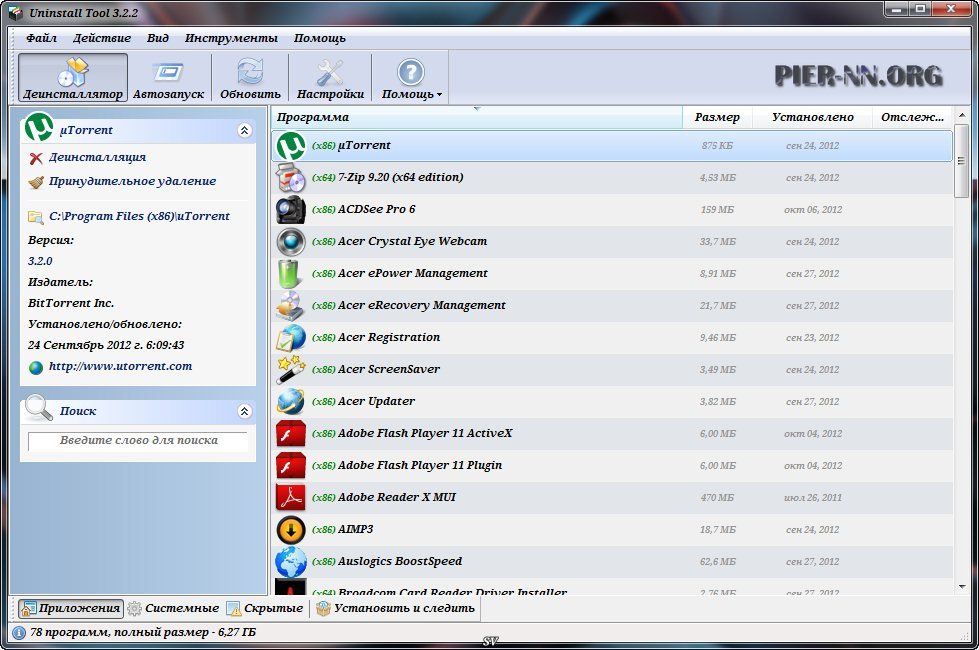Click the search field Введите слово для поиска

[x=138, y=440]
